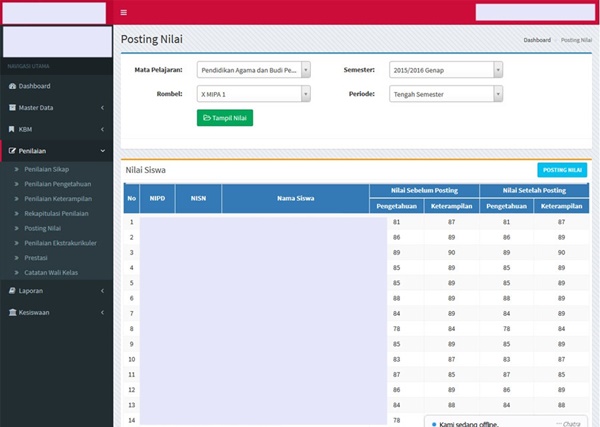
Task: Open the Semester dropdown showing 2015/2016 Genap
Action: tap(446, 70)
